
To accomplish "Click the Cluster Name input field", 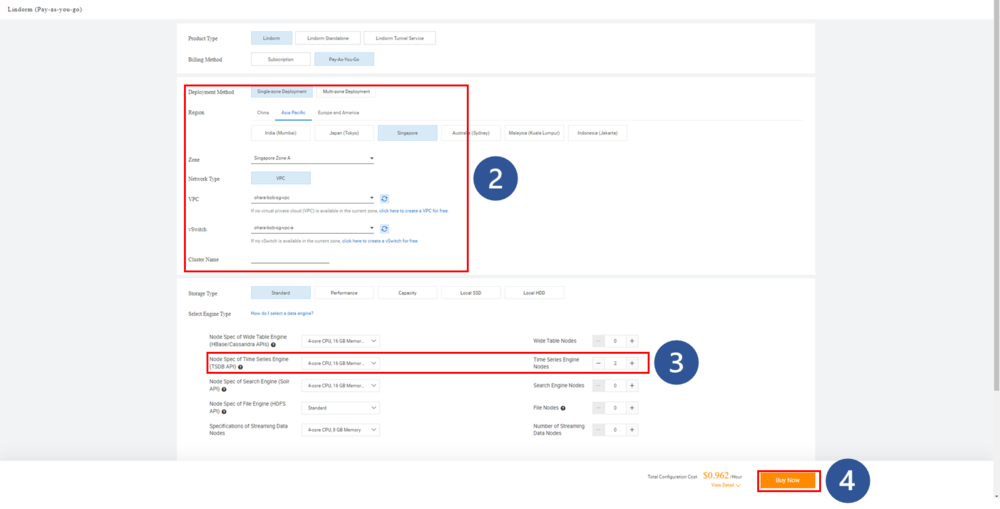I will pos(290,258).
